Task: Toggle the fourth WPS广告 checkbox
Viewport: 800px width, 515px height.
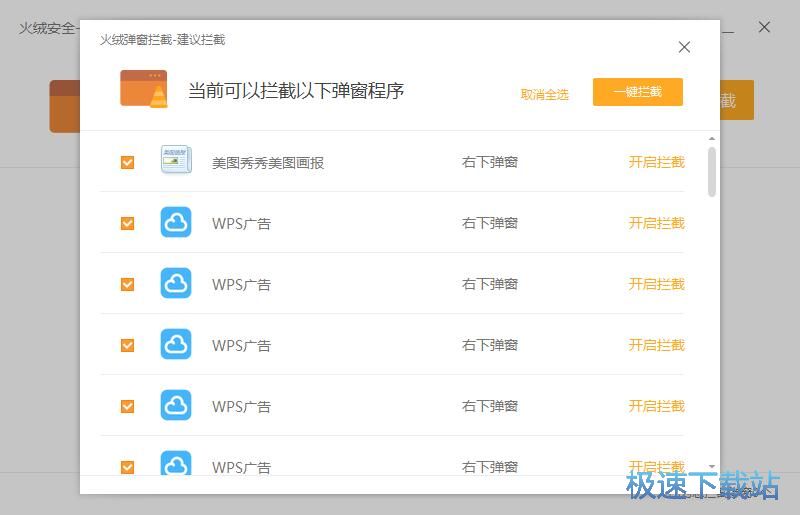Action: [x=127, y=406]
